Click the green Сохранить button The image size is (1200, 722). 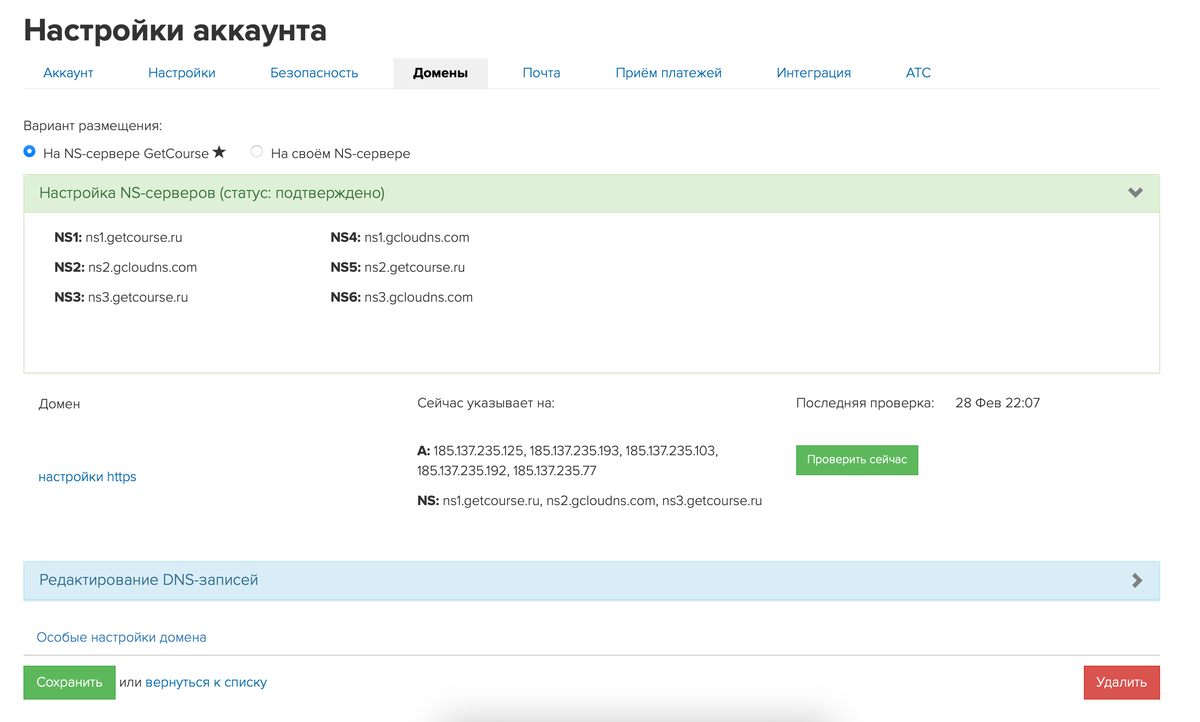(x=69, y=682)
